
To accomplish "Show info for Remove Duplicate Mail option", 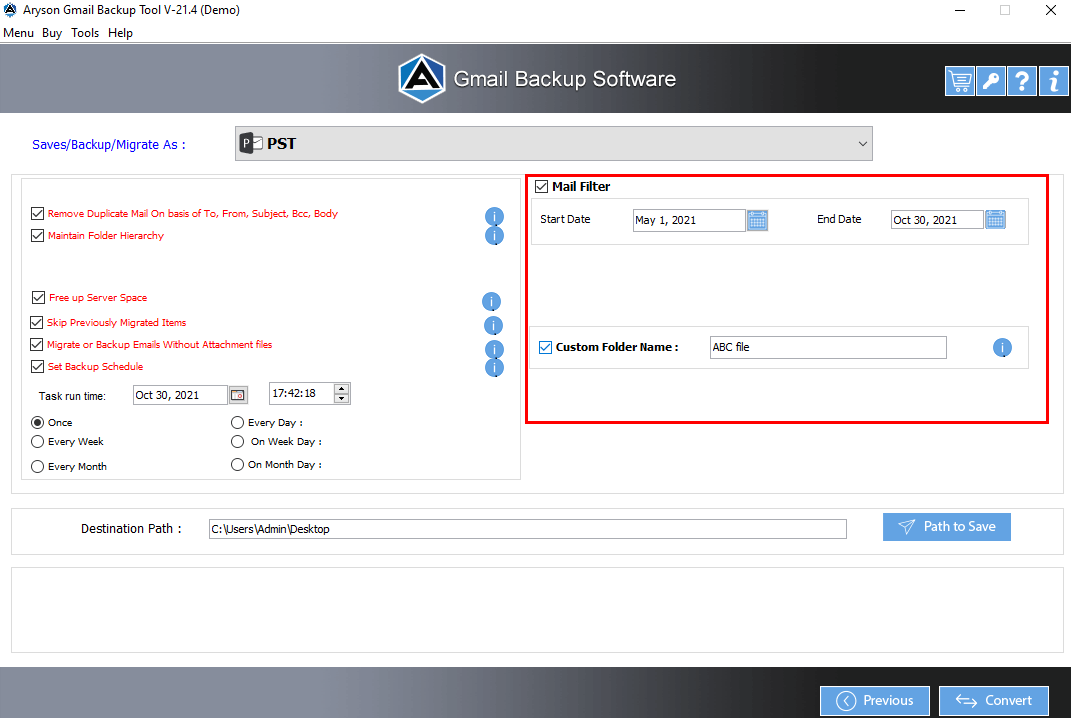I will (x=495, y=216).
